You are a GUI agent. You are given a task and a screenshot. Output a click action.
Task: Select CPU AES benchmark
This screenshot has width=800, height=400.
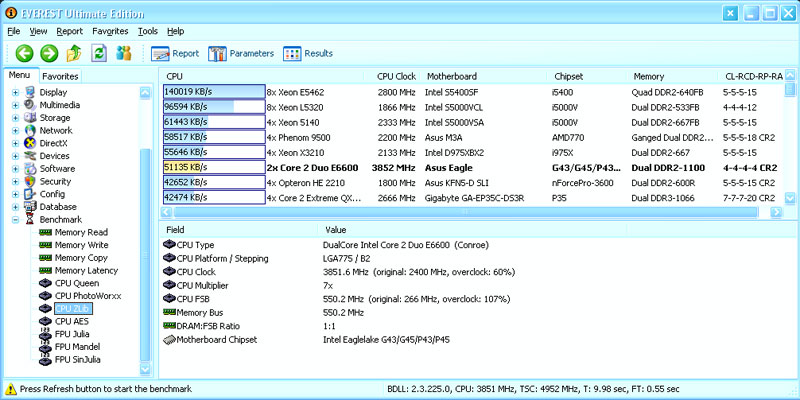[x=72, y=321]
